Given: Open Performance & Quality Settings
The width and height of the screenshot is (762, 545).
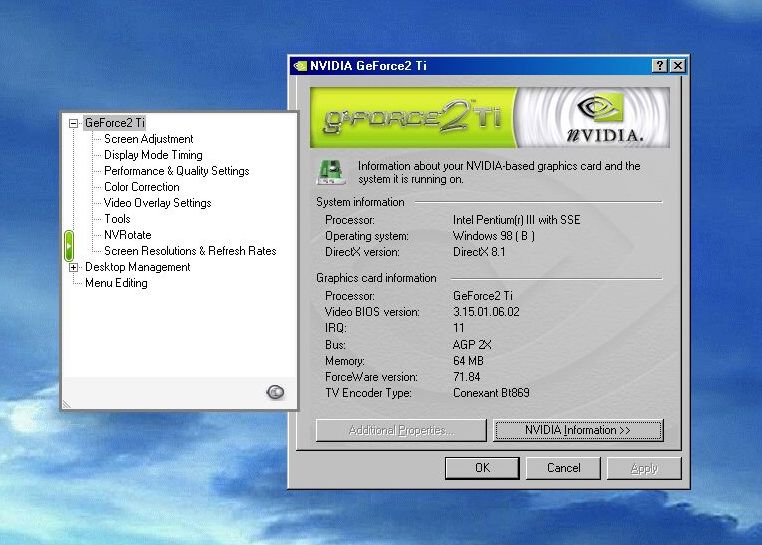Looking at the screenshot, I should coord(176,171).
